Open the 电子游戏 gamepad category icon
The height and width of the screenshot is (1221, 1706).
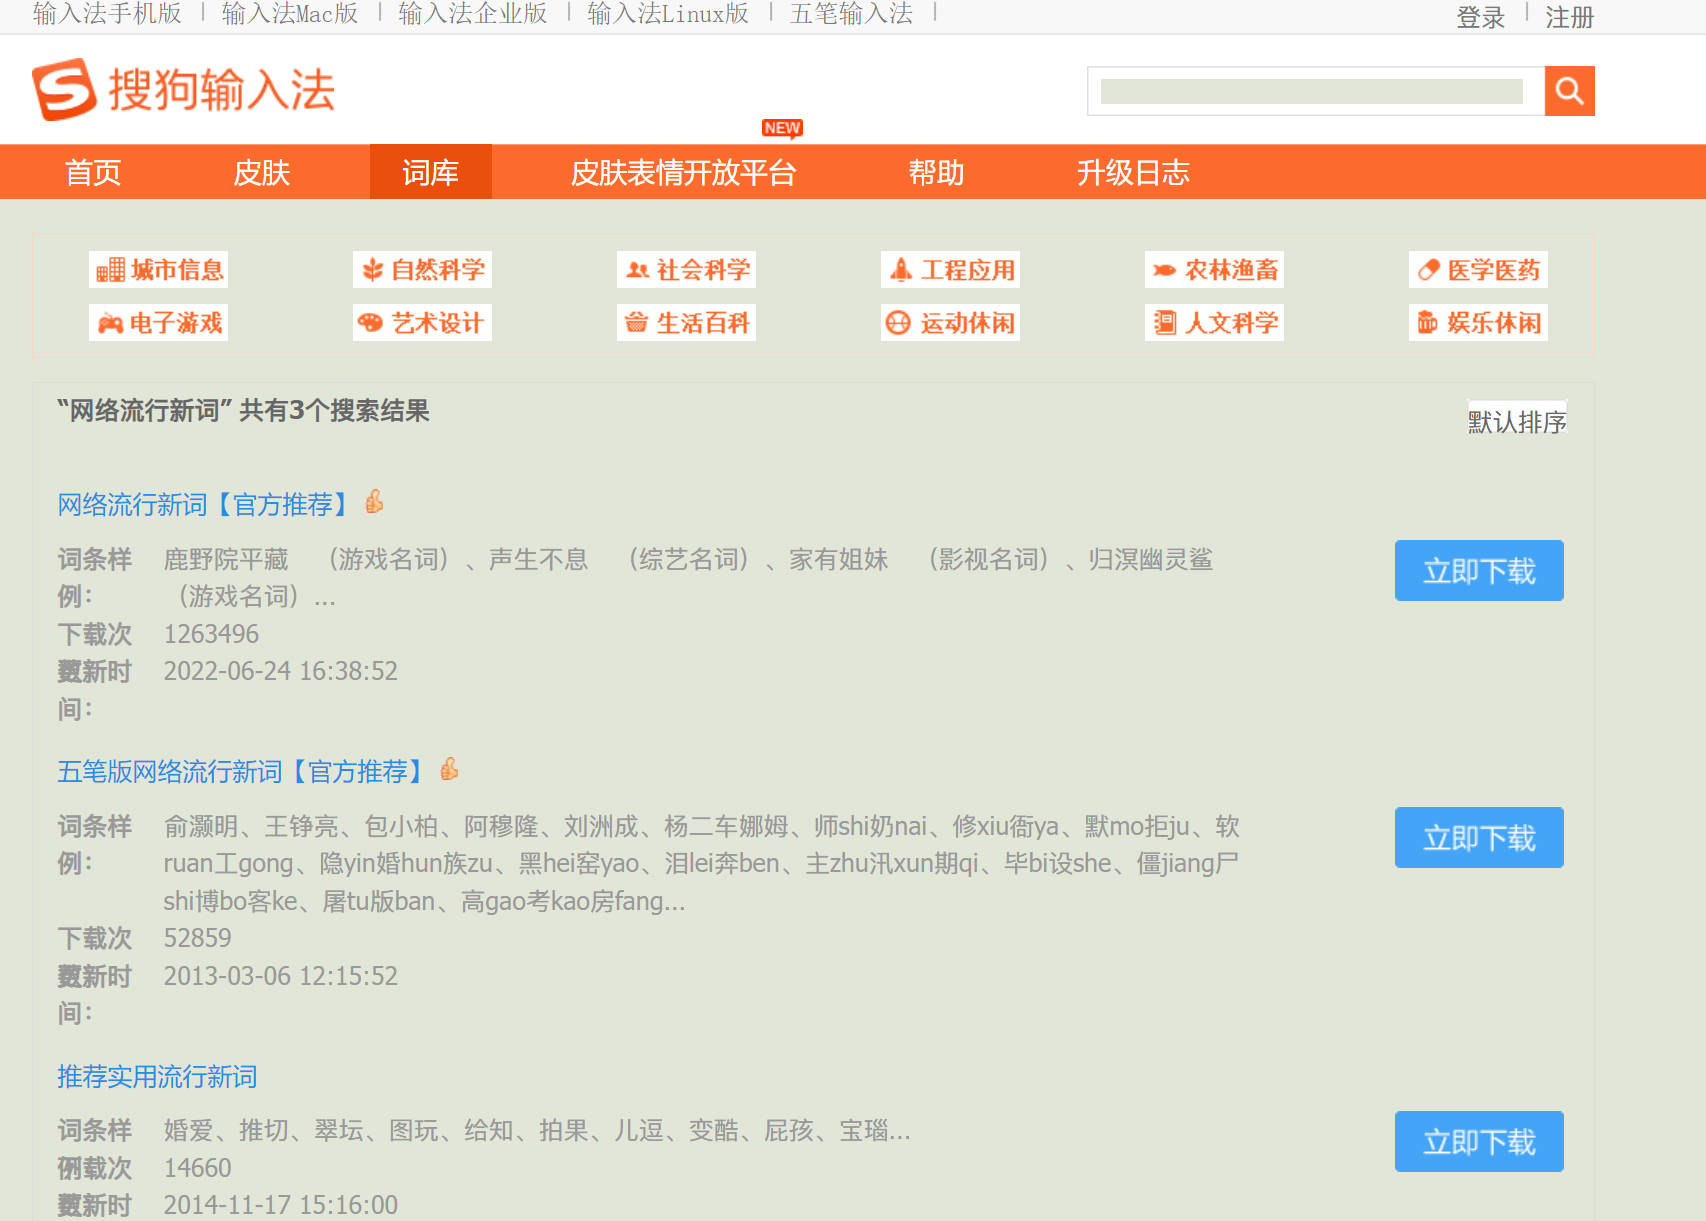(x=158, y=322)
